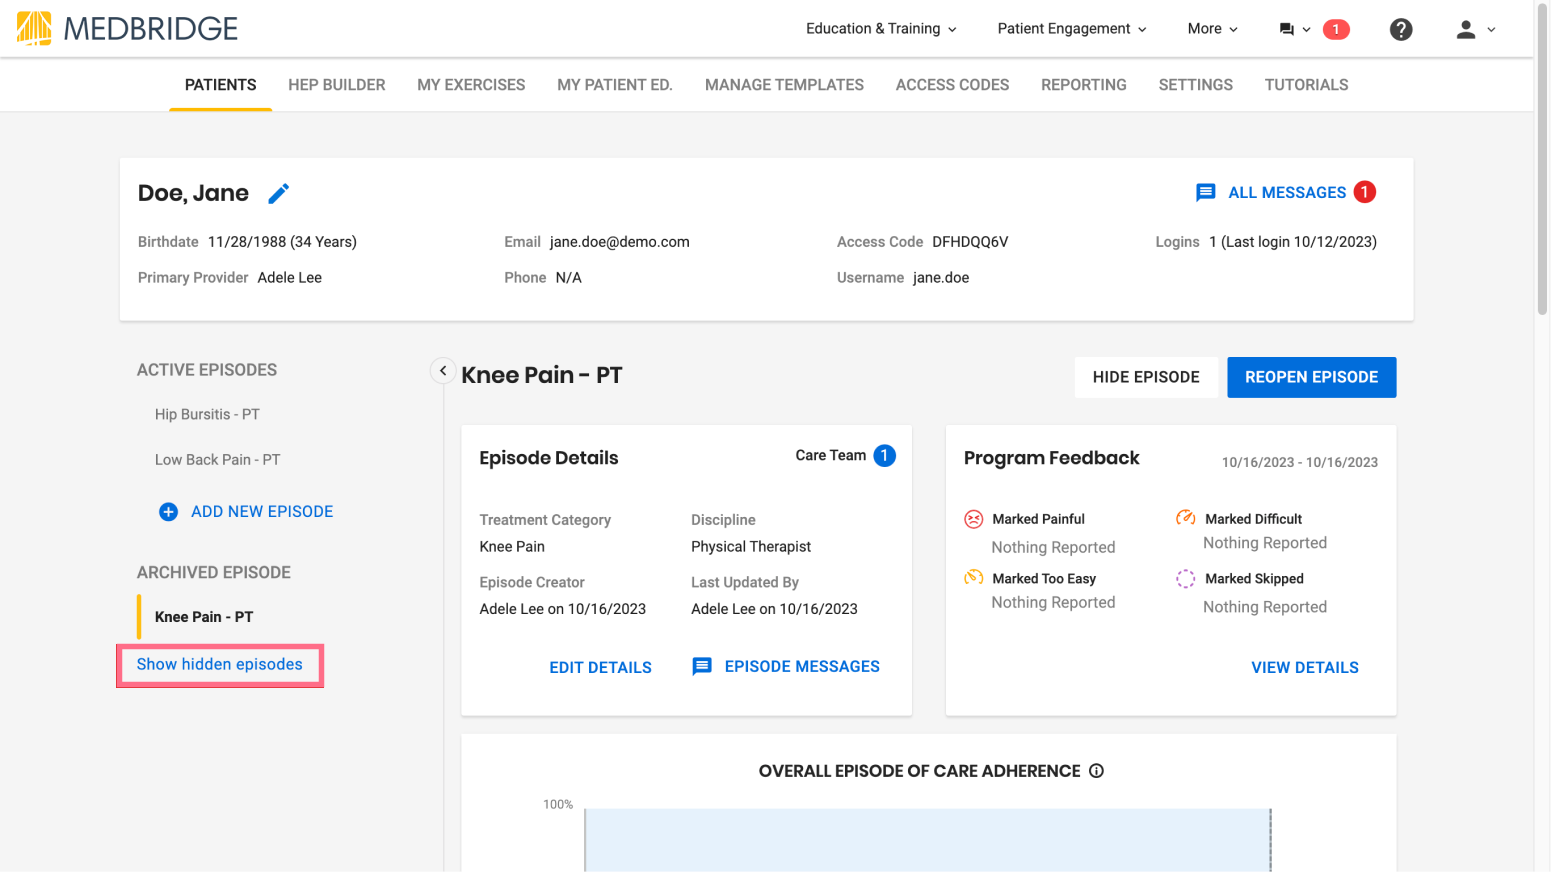Click the plus icon for adding episode
Viewport: 1551px width, 872px height.
168,512
